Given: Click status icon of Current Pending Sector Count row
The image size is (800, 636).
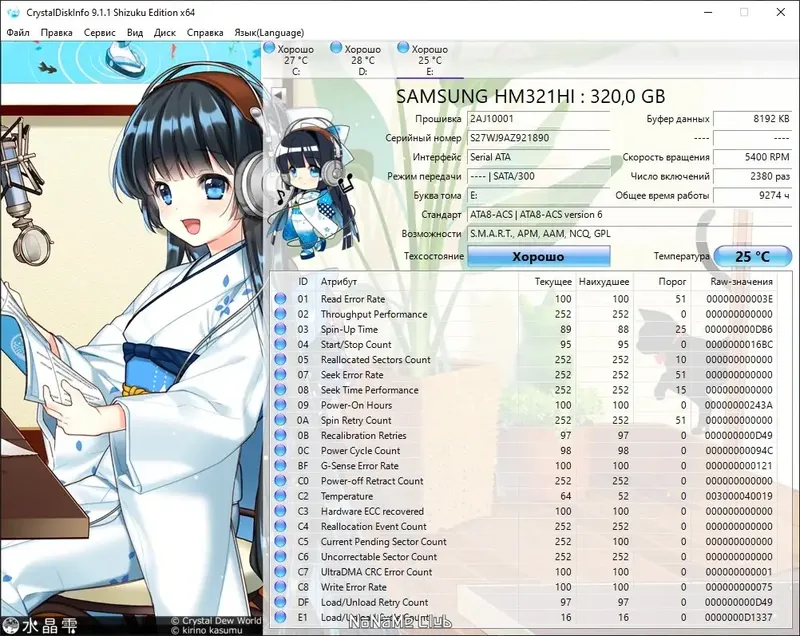Looking at the screenshot, I should tap(280, 542).
